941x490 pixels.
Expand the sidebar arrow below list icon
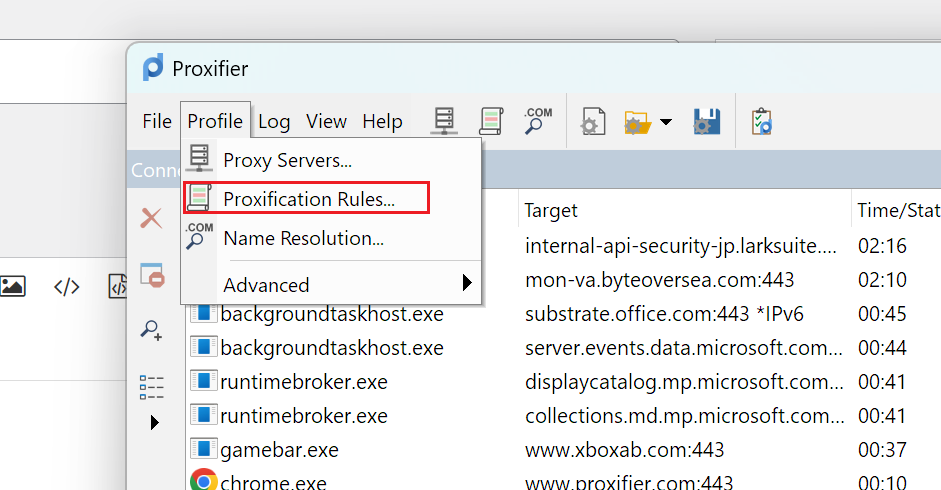(154, 423)
